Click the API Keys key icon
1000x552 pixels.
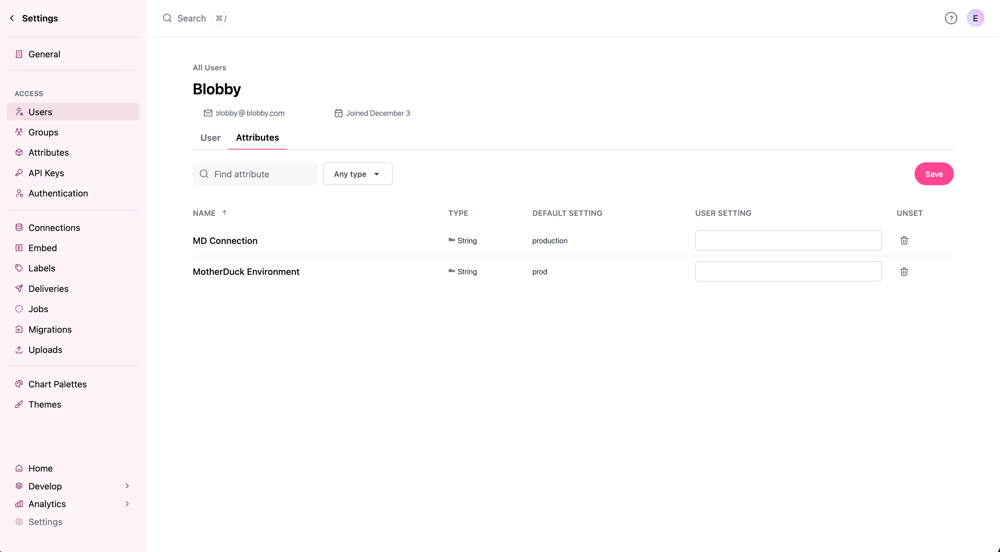point(19,173)
